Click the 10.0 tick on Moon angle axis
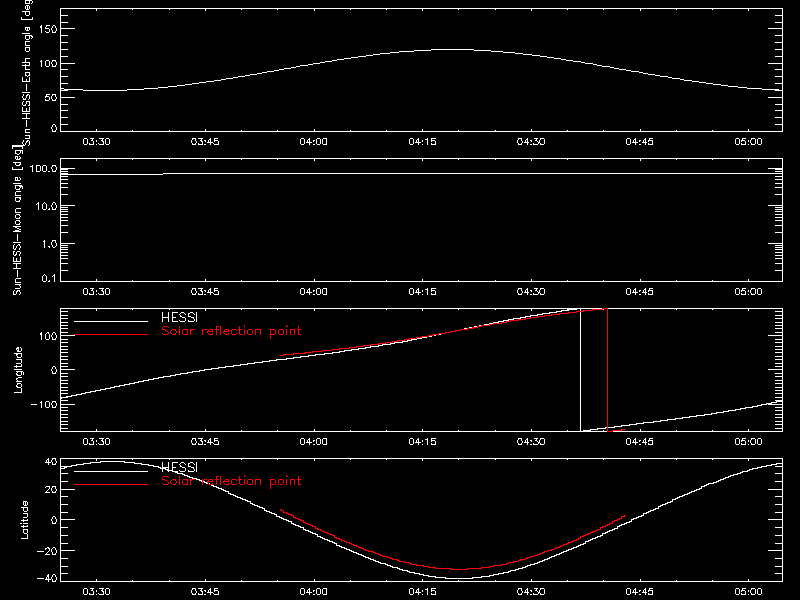The height and width of the screenshot is (600, 800). coord(46,206)
